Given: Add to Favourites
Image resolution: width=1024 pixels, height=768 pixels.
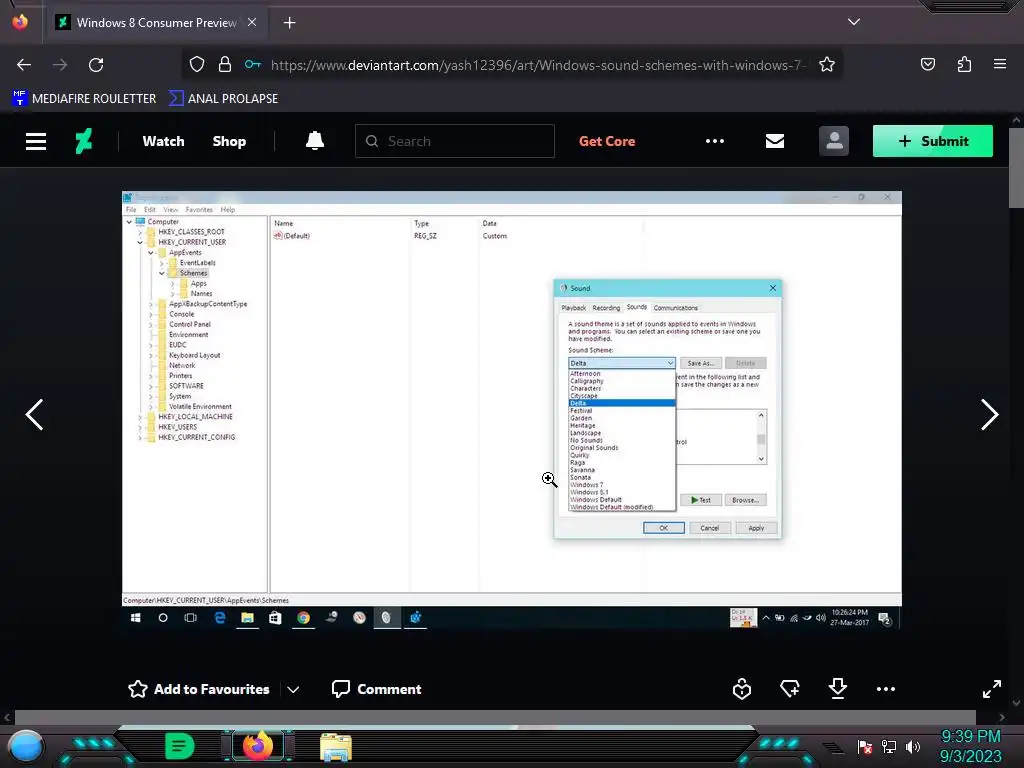Looking at the screenshot, I should (x=199, y=689).
